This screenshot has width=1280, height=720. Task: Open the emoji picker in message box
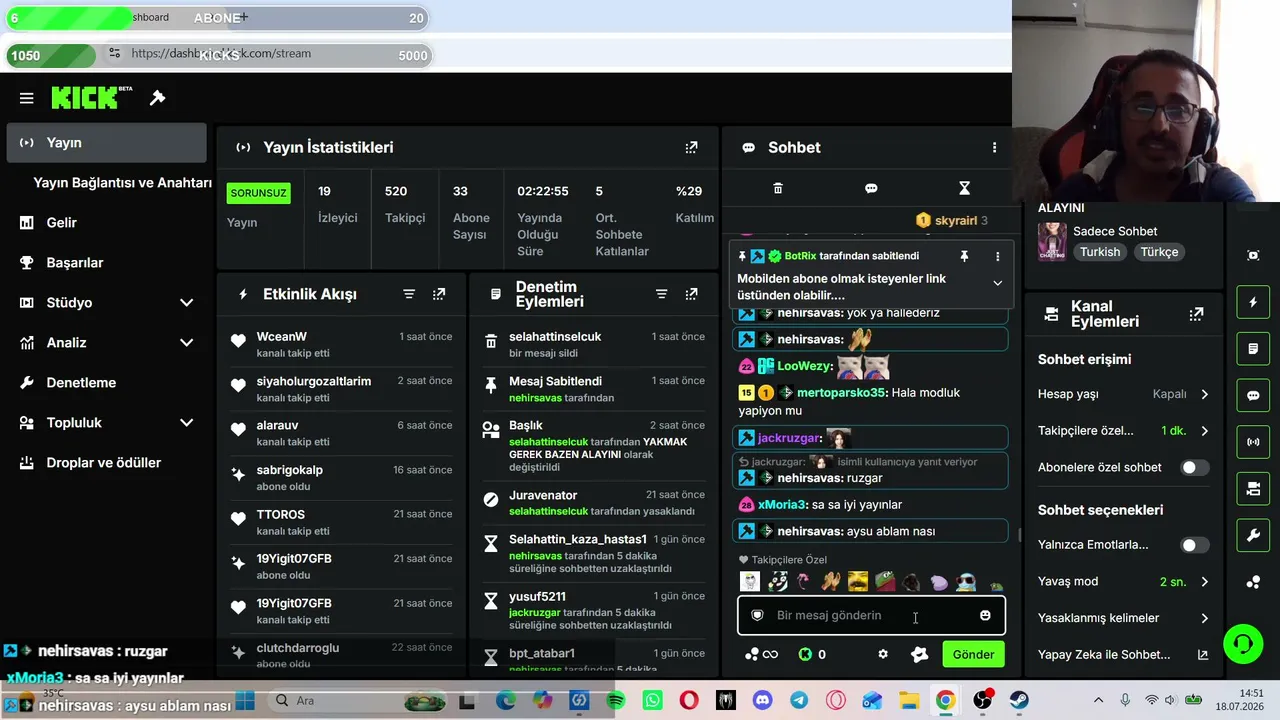coord(985,615)
